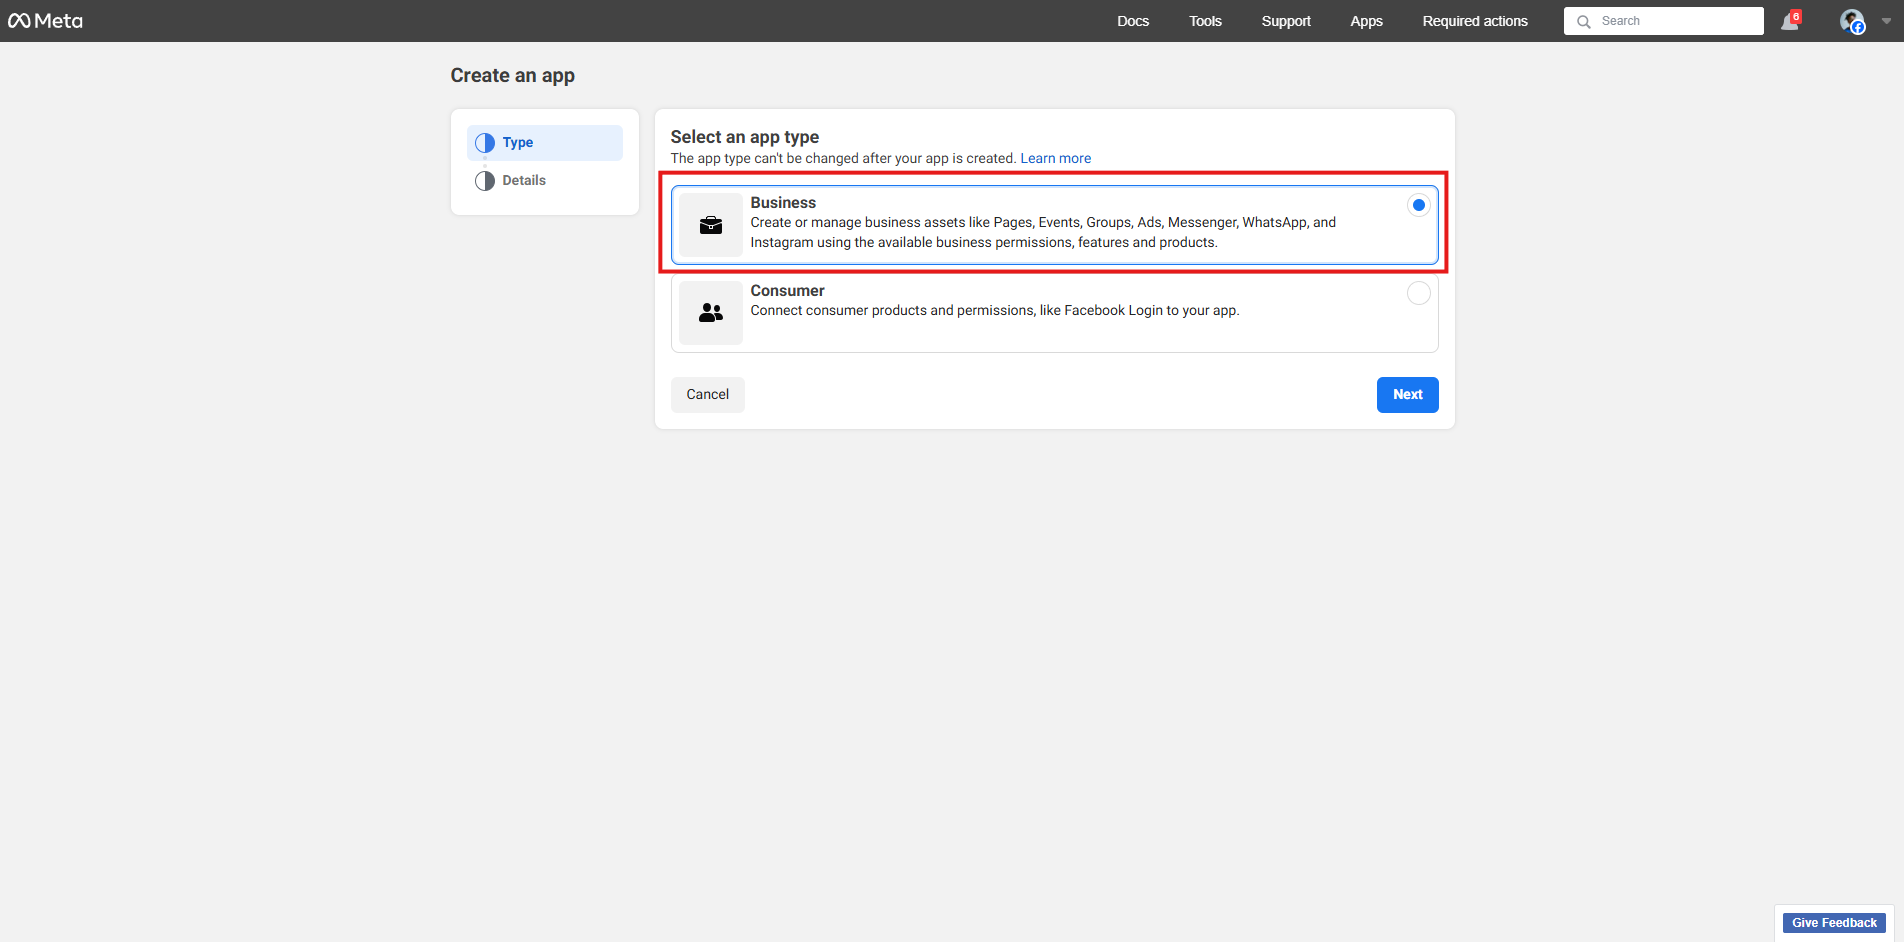Open the notifications bell icon

(x=1790, y=21)
